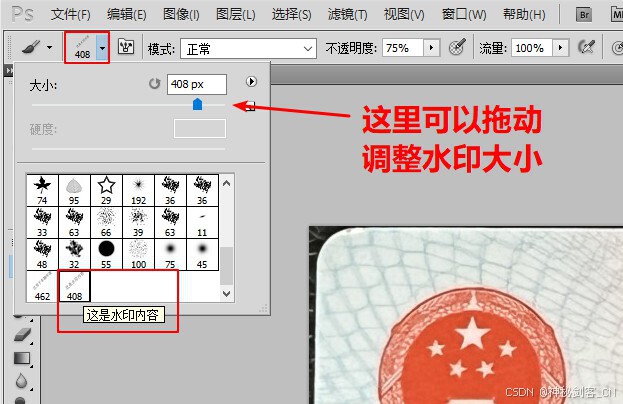Select the Blur droplet tool
The image size is (623, 404).
point(21,381)
